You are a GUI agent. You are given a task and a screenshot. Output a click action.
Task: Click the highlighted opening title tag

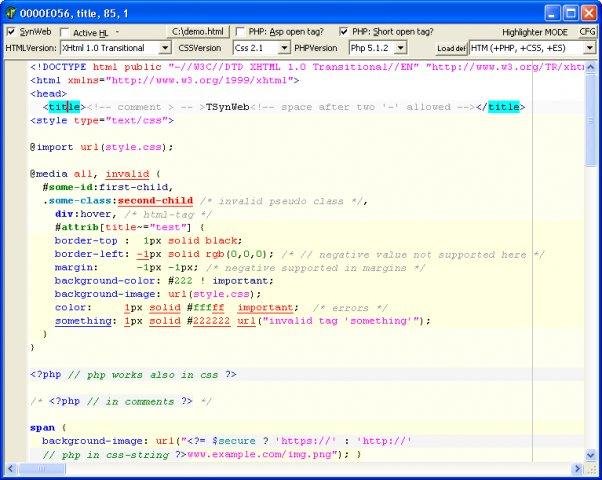click(x=64, y=107)
